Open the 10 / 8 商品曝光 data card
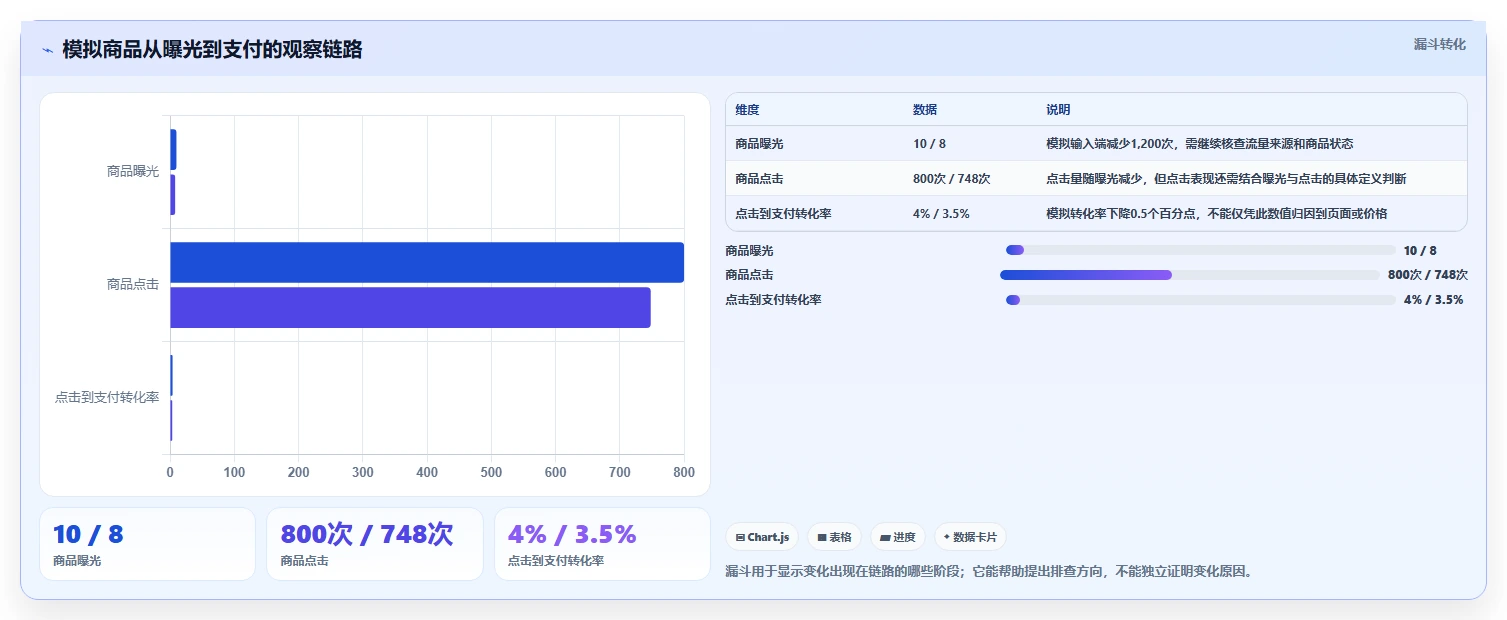 147,544
